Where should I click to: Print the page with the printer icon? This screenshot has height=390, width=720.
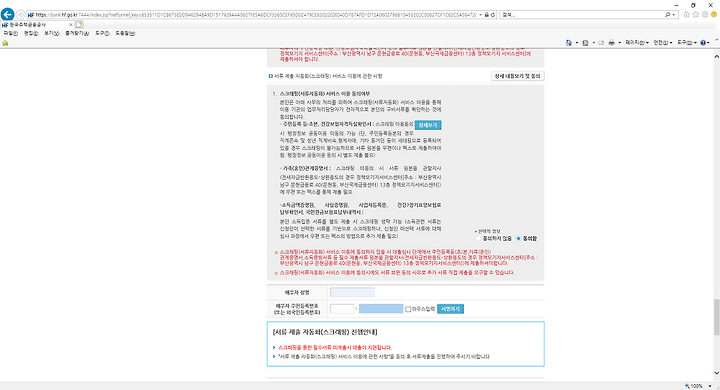tap(612, 43)
